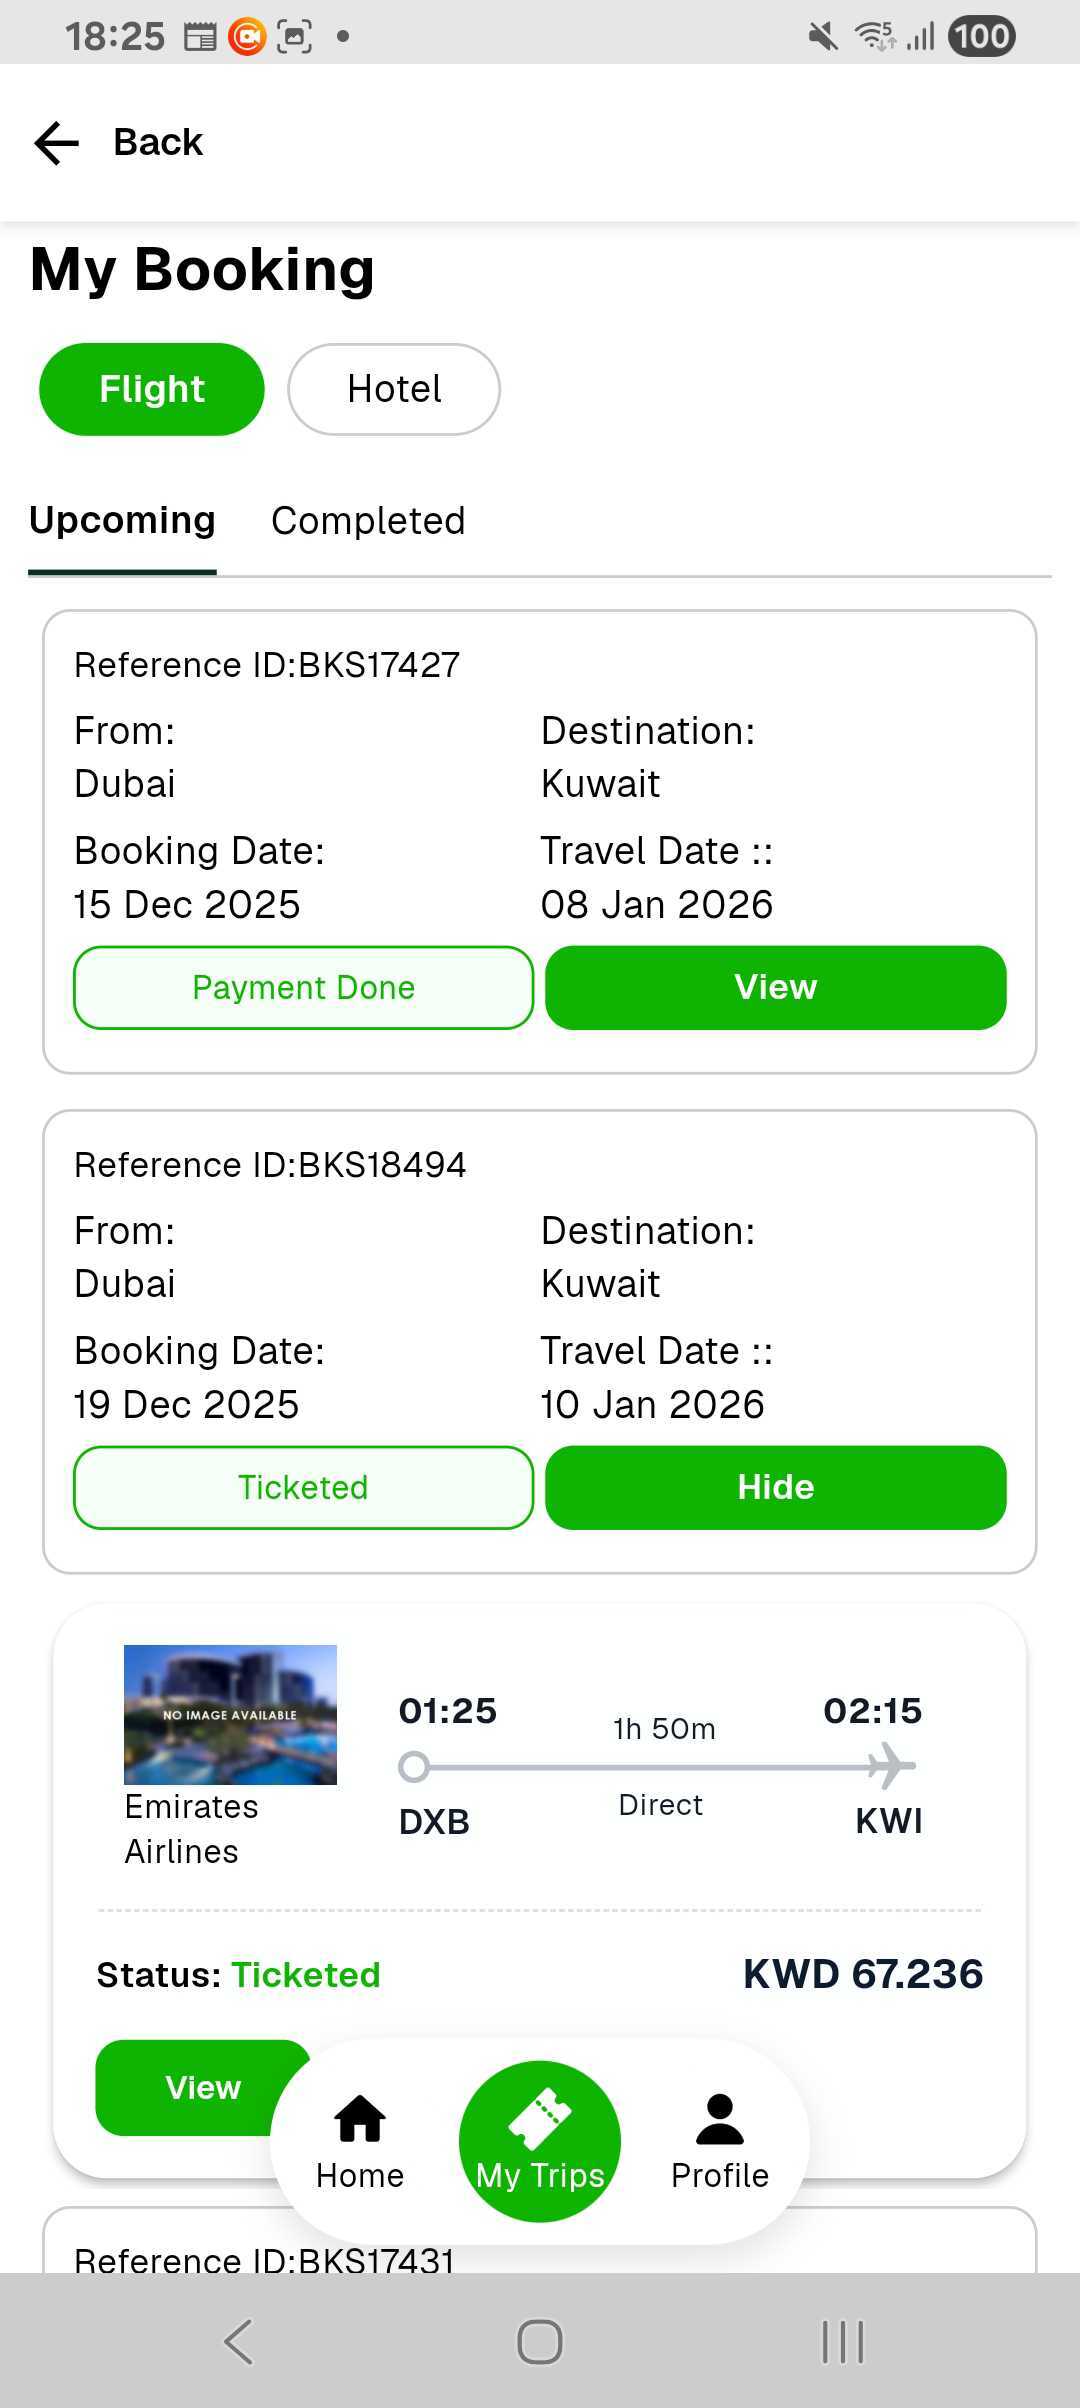
Task: Tap the Payment Done status button
Action: click(303, 987)
